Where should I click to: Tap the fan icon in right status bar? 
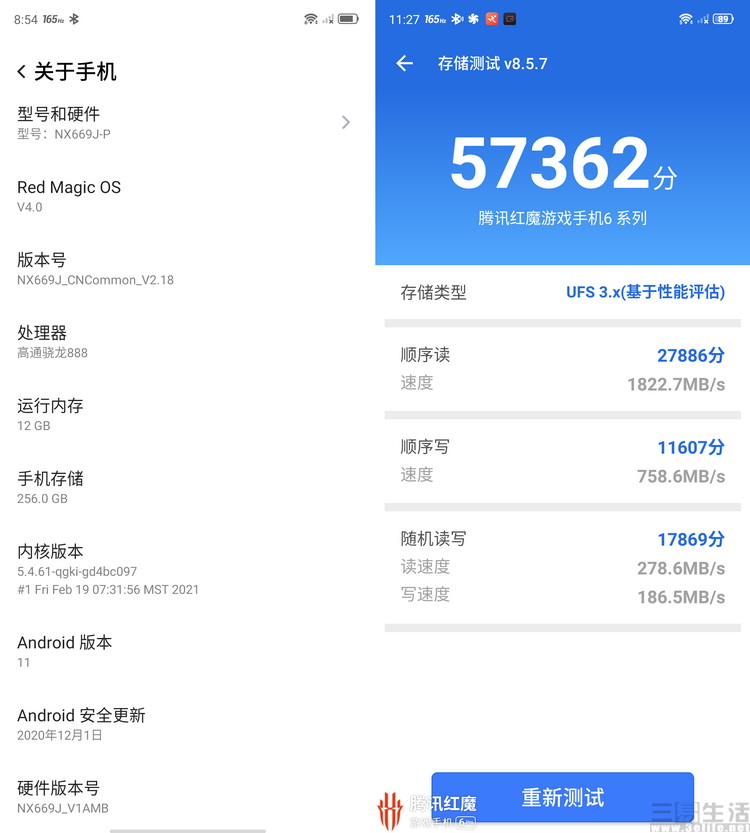click(x=473, y=19)
